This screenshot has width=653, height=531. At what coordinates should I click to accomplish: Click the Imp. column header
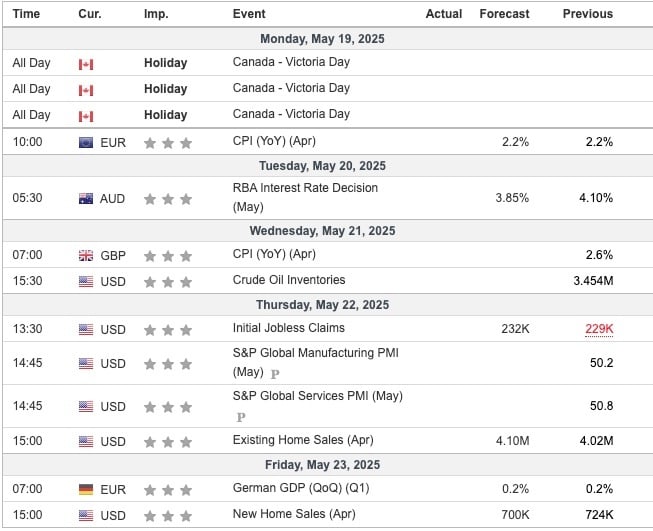click(156, 14)
